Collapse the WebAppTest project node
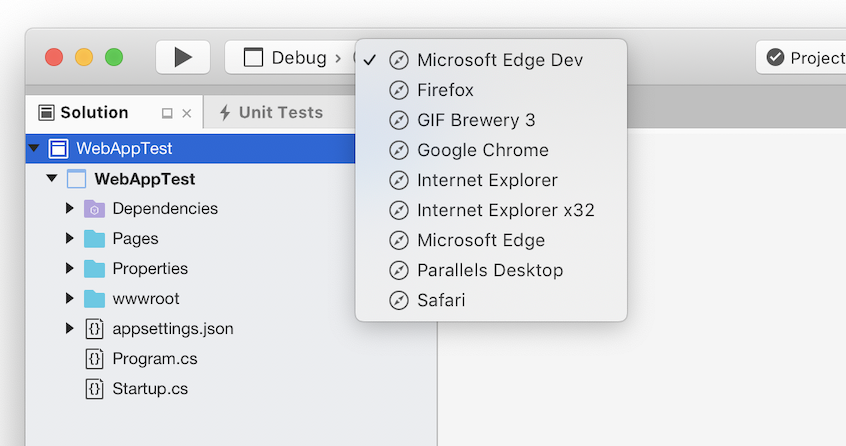 [52, 179]
